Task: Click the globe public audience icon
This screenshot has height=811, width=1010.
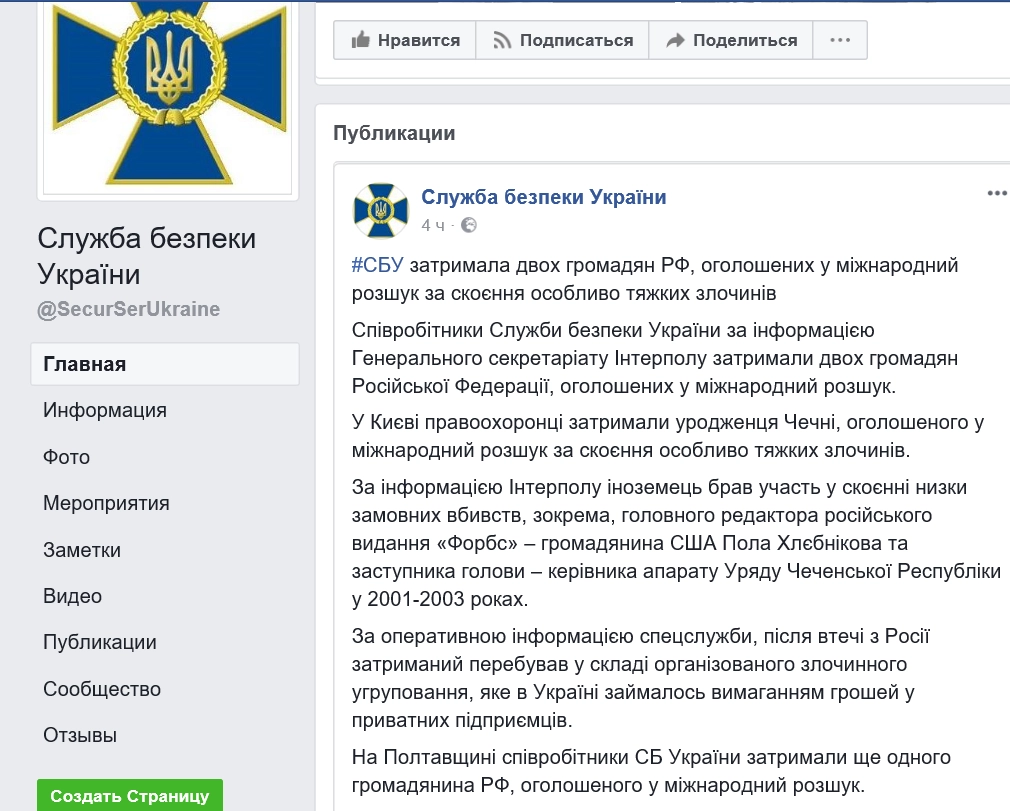Action: [469, 225]
